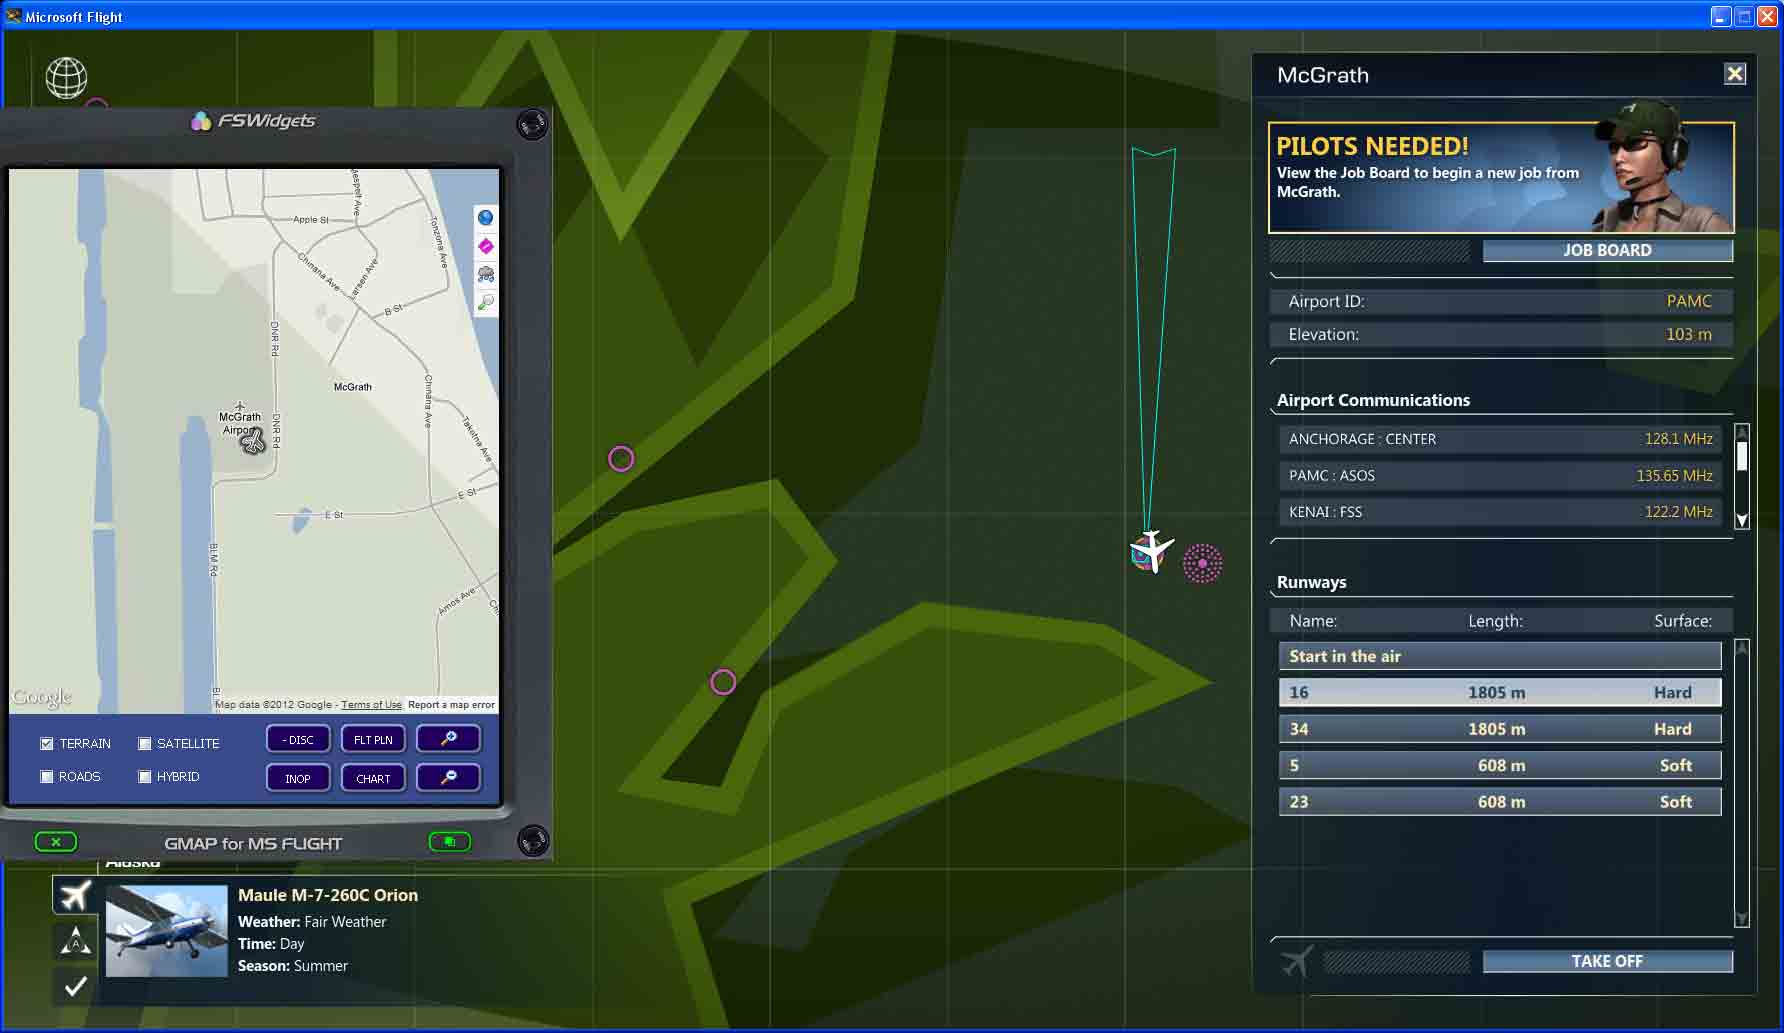The height and width of the screenshot is (1033, 1784).
Task: Click the communications list scrollbar thumb
Action: pyautogui.click(x=1742, y=456)
